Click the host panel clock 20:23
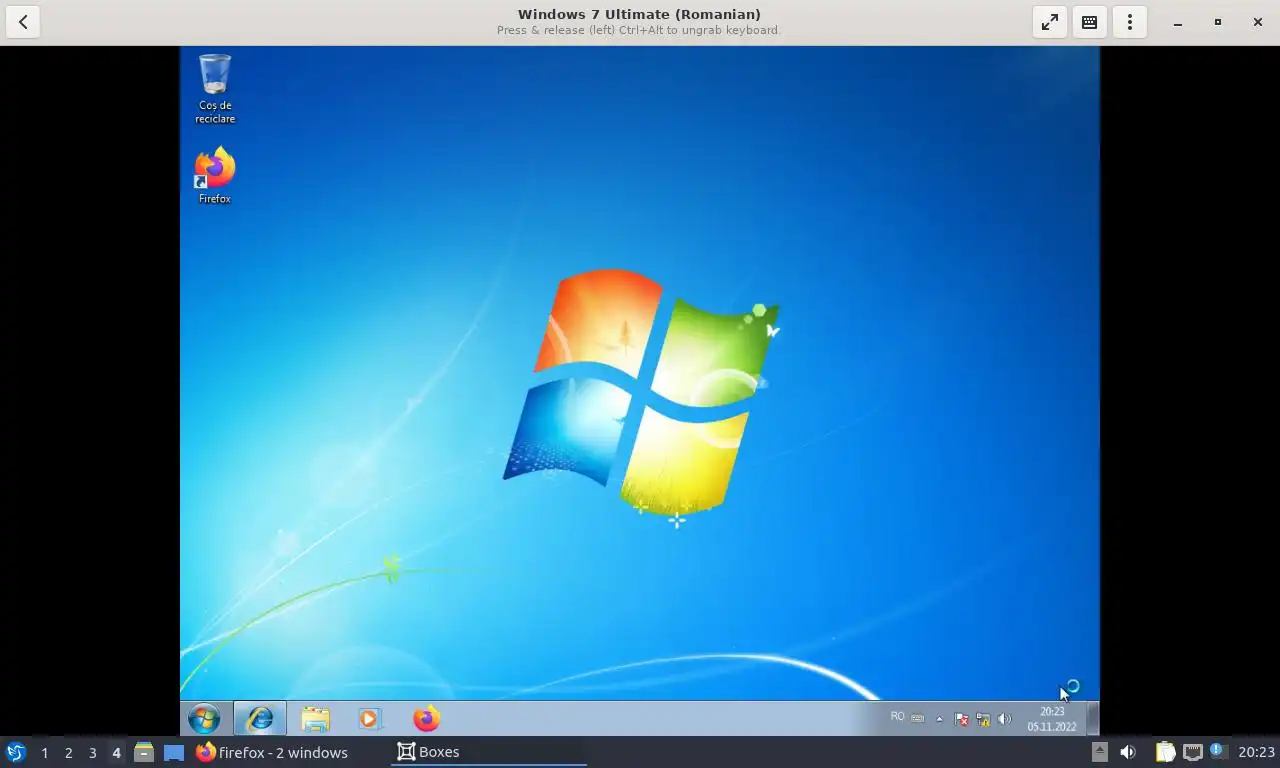The width and height of the screenshot is (1280, 768). pos(1256,752)
